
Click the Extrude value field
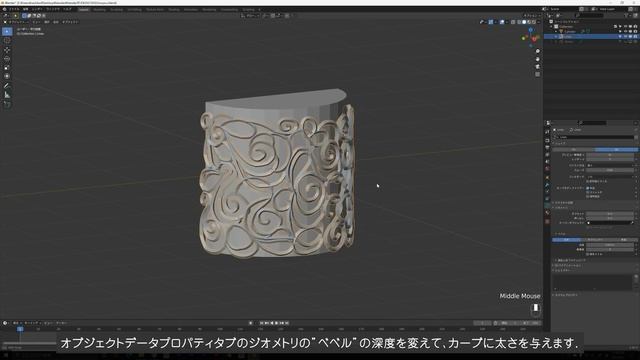click(610, 218)
